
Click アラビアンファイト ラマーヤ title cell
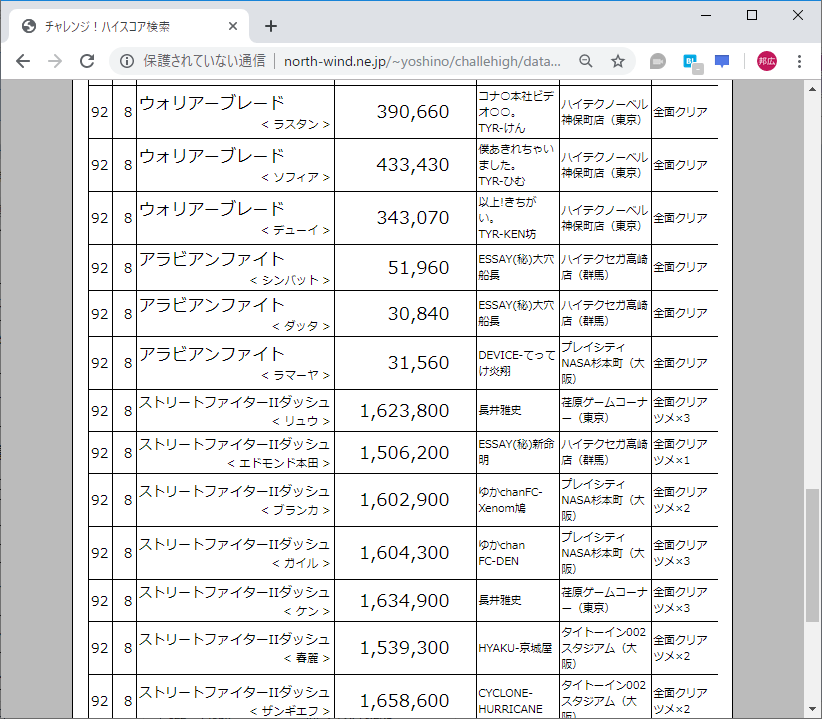pyautogui.click(x=235, y=363)
